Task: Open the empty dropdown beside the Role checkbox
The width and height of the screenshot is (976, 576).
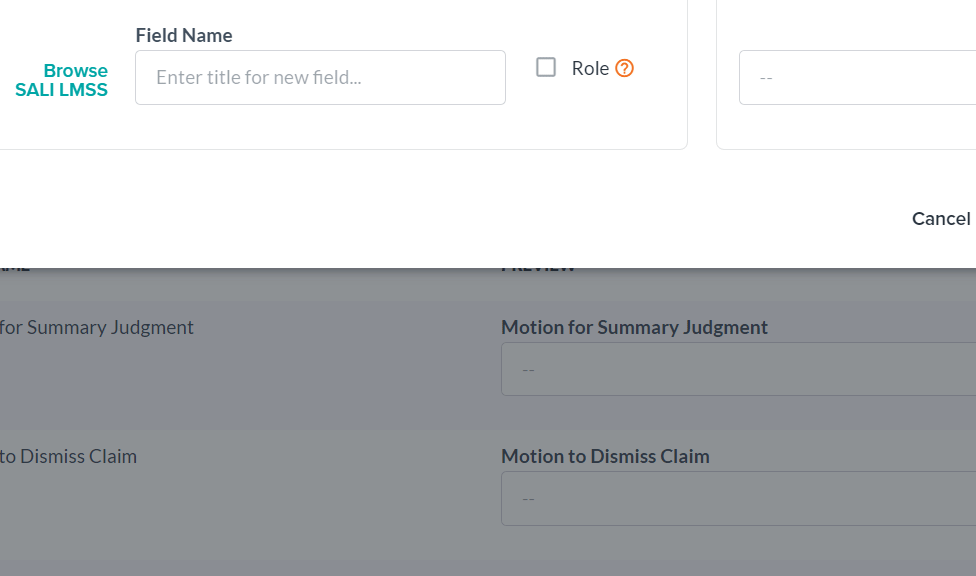Action: click(858, 77)
